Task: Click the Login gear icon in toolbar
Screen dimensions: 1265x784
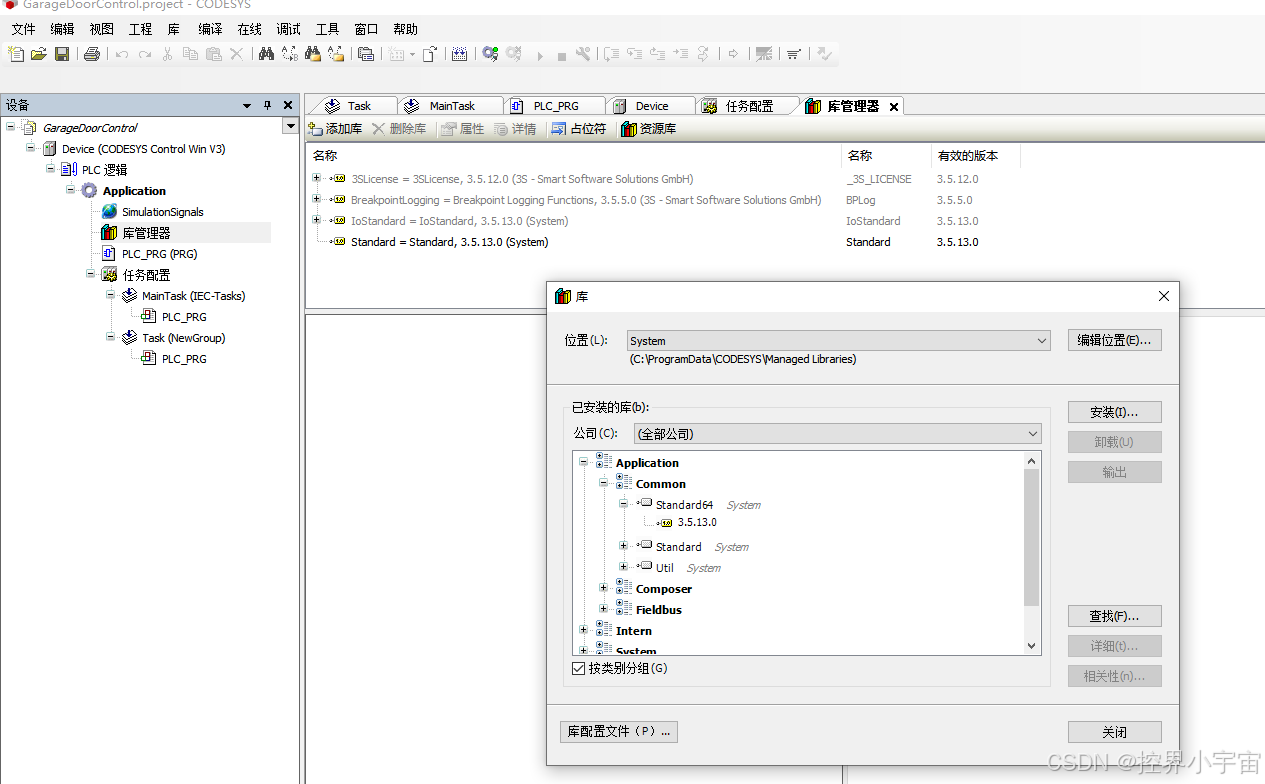Action: pyautogui.click(x=490, y=54)
